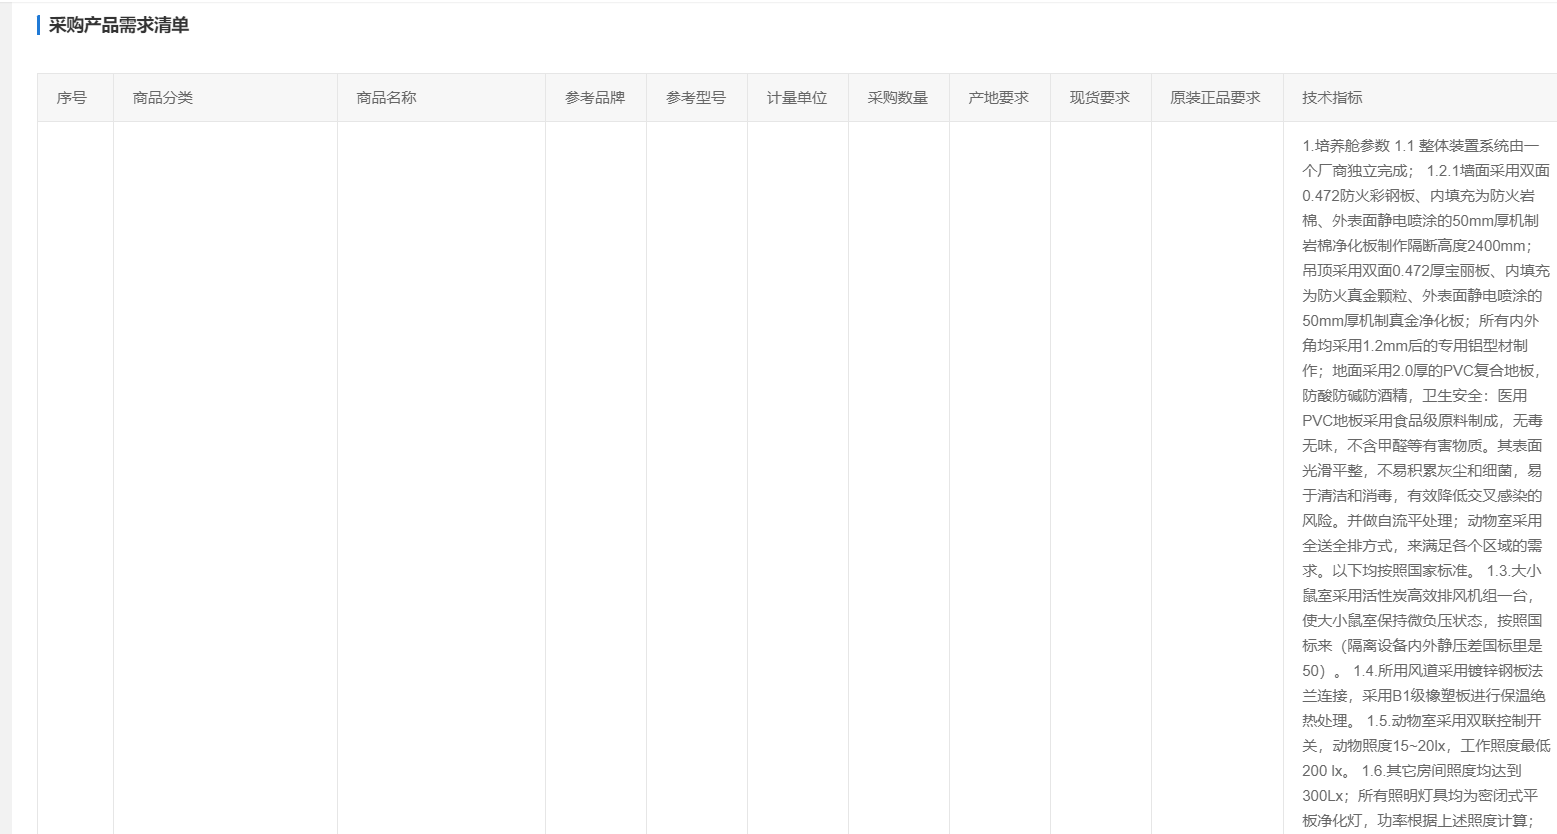1557x834 pixels.
Task: Click the 现货要求 column header
Action: pyautogui.click(x=1100, y=98)
